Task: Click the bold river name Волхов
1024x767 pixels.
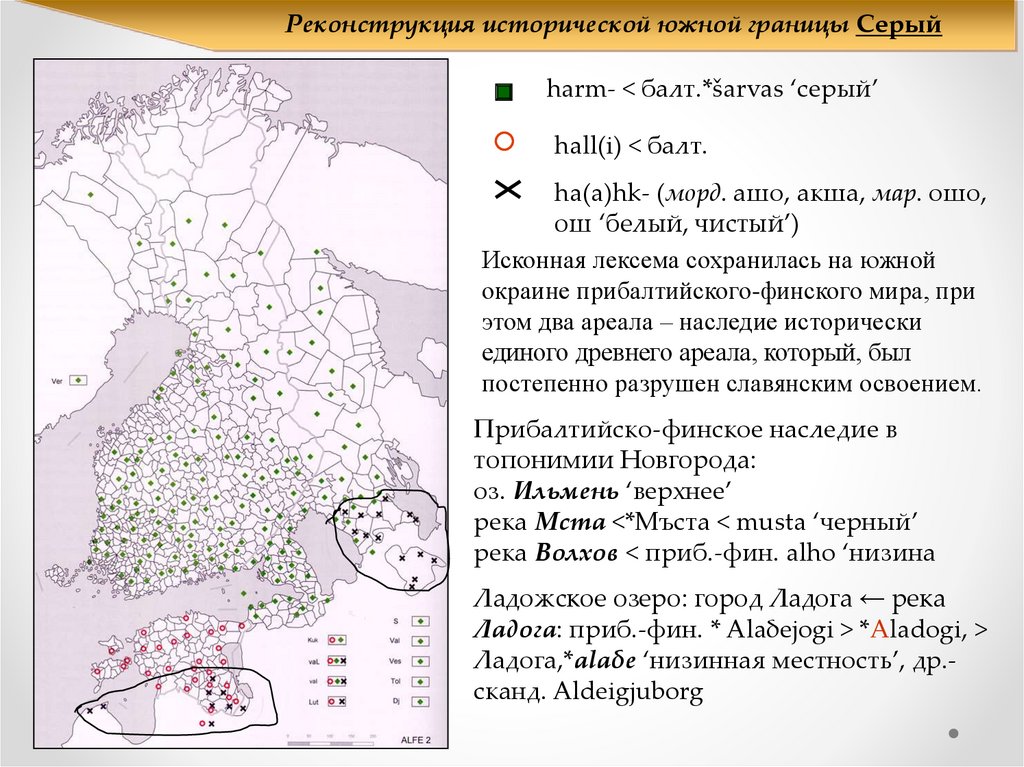Action: point(576,553)
